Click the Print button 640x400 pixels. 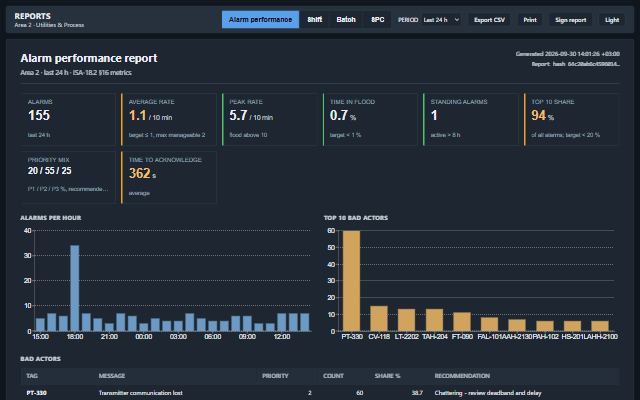[x=530, y=20]
